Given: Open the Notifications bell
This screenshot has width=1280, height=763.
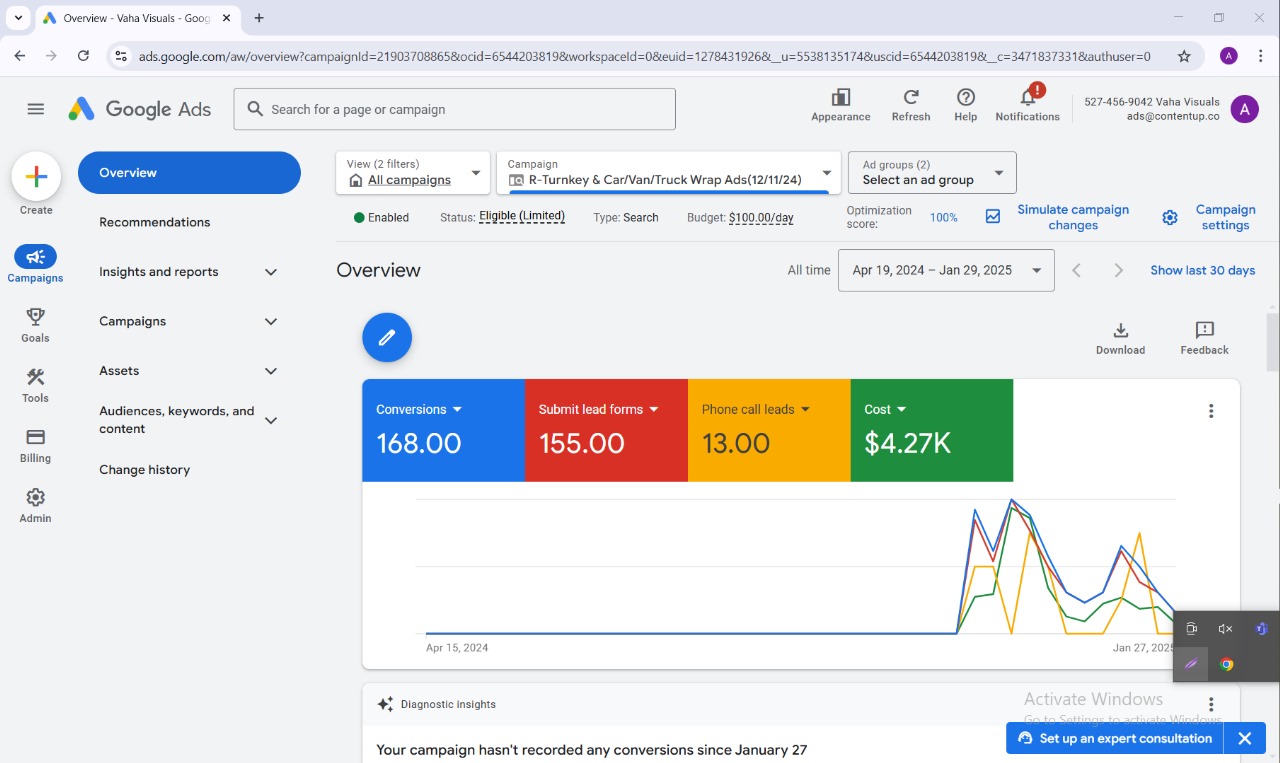Looking at the screenshot, I should 1027,98.
